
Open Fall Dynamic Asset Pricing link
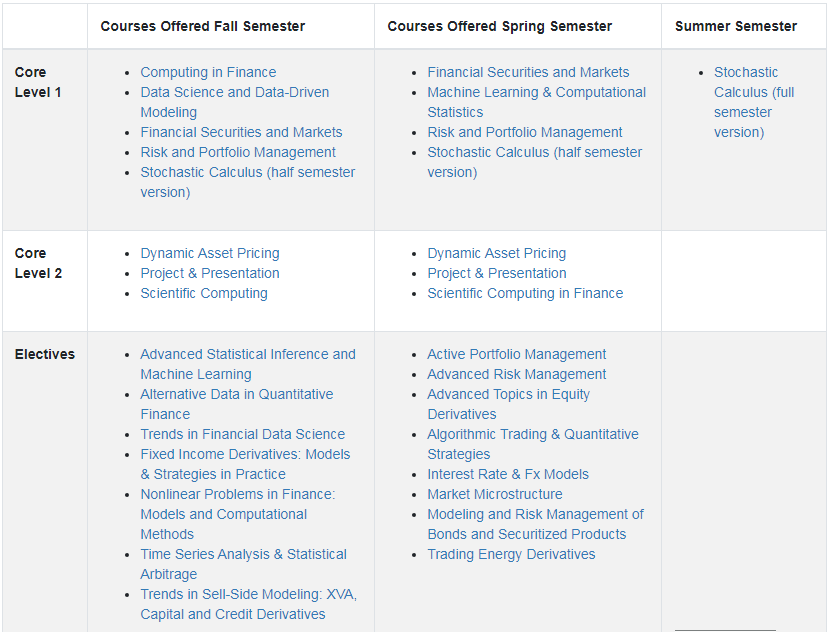click(x=210, y=253)
